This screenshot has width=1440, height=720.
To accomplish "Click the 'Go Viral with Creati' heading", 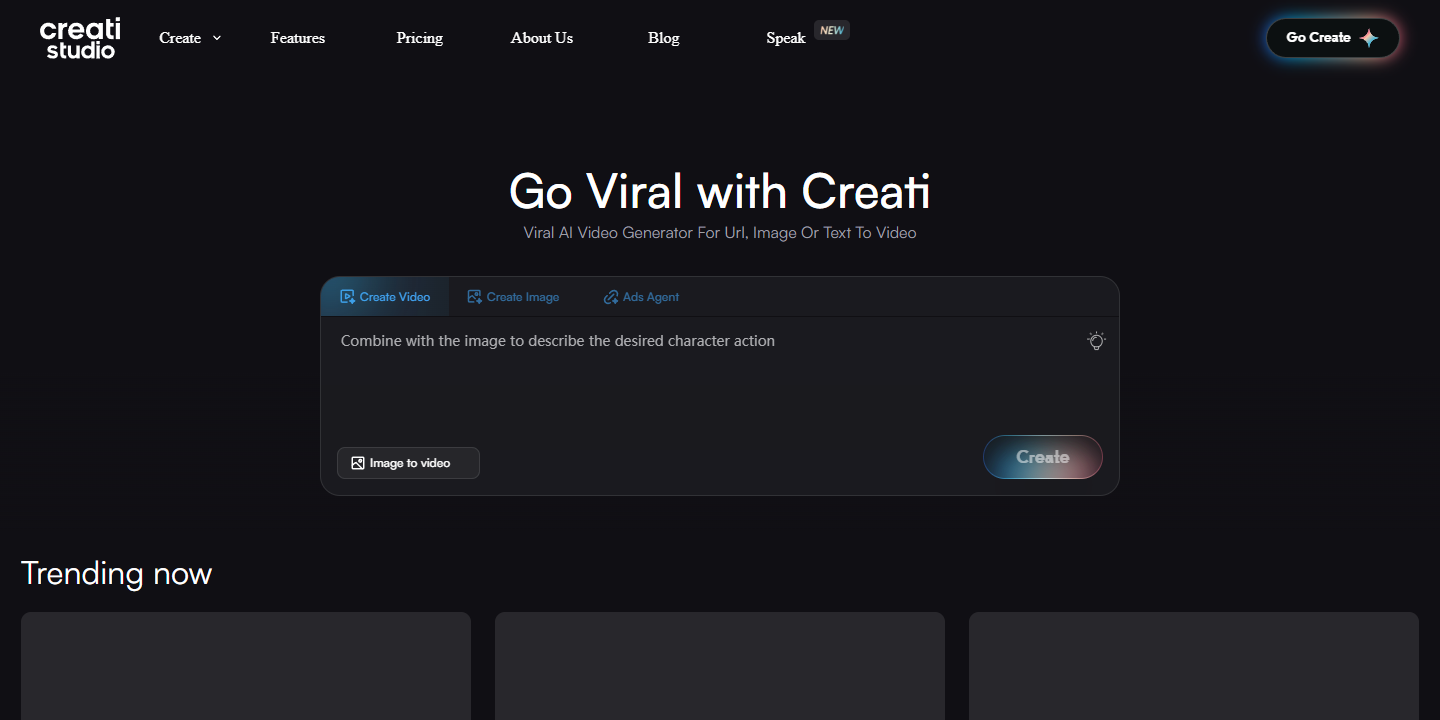I will [720, 191].
